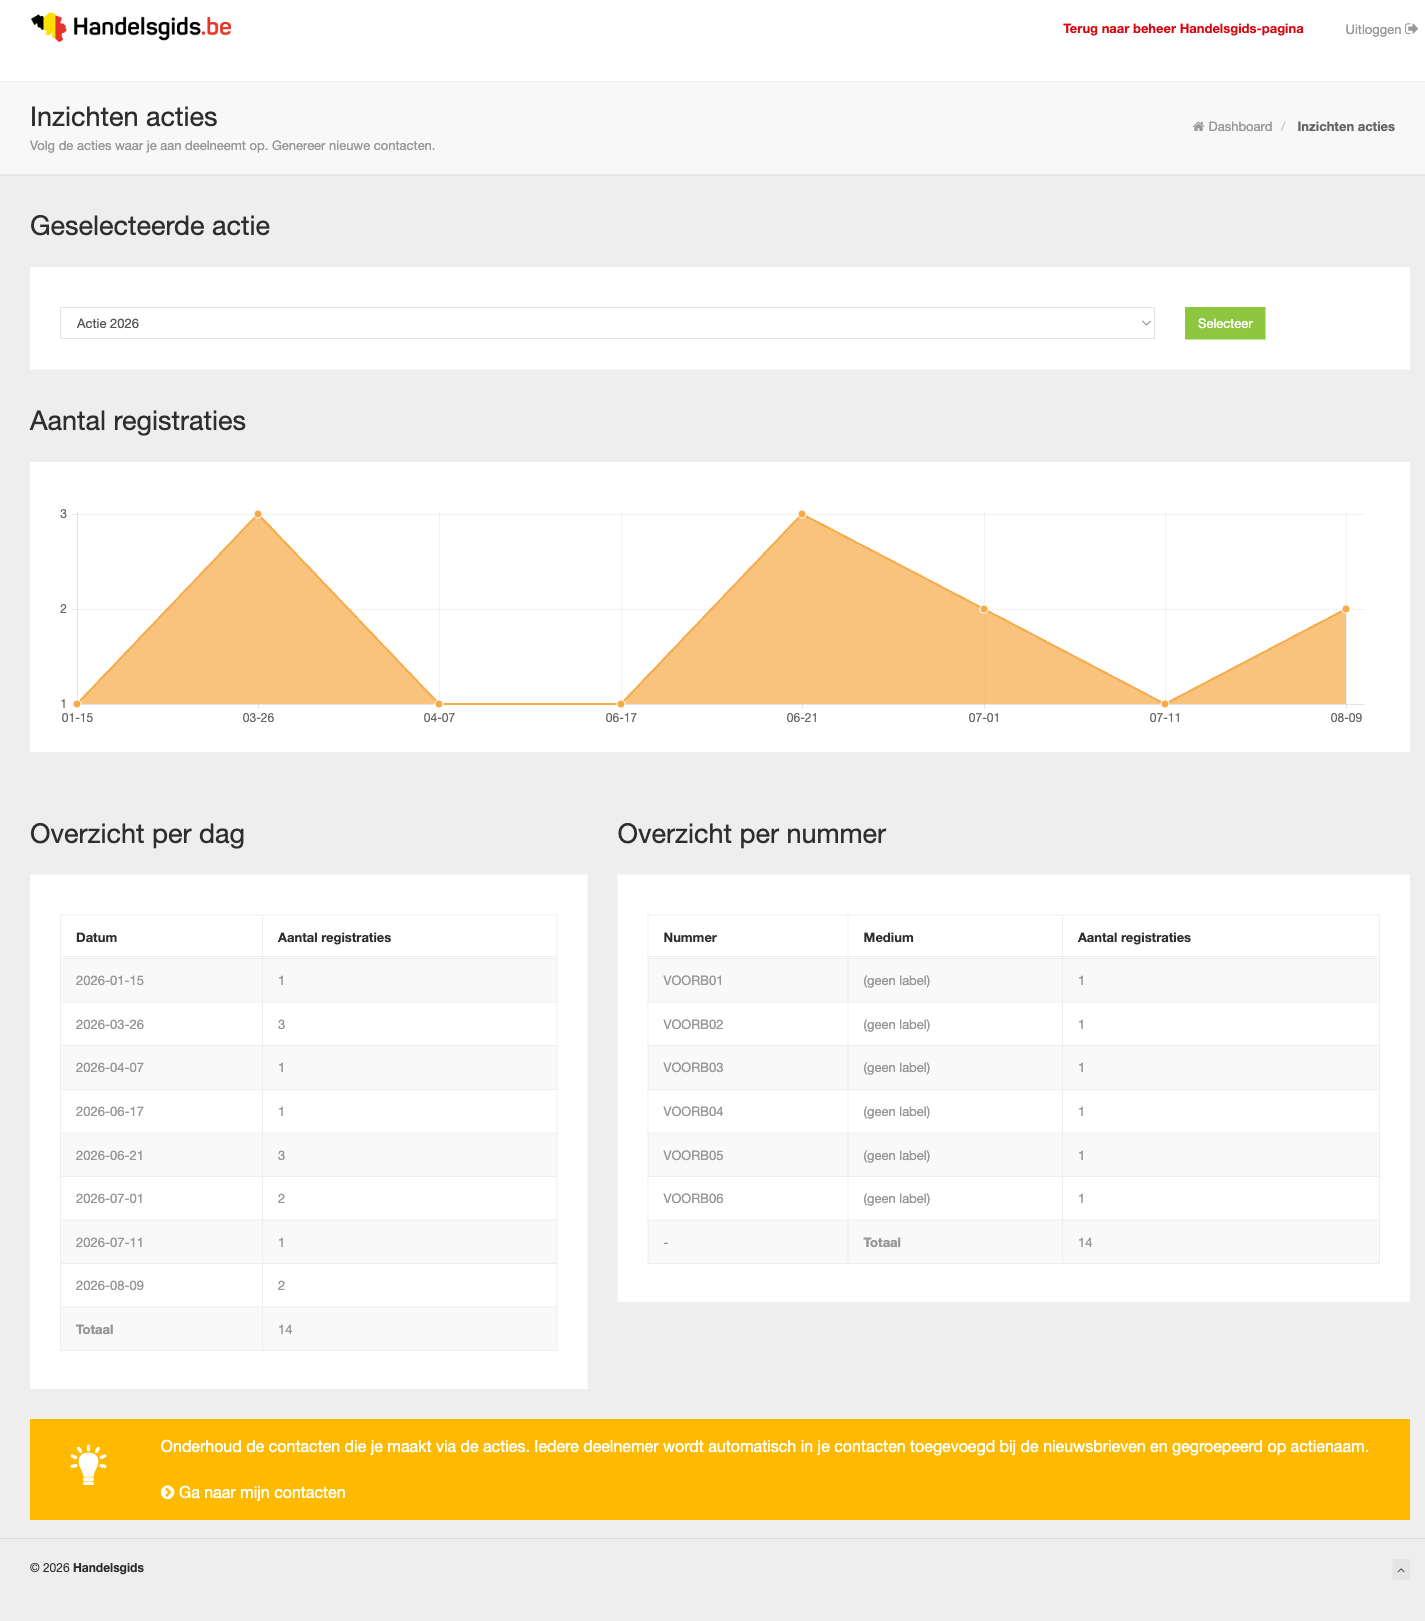This screenshot has width=1425, height=1621.
Task: Click the green Selecteer button
Action: (1225, 323)
